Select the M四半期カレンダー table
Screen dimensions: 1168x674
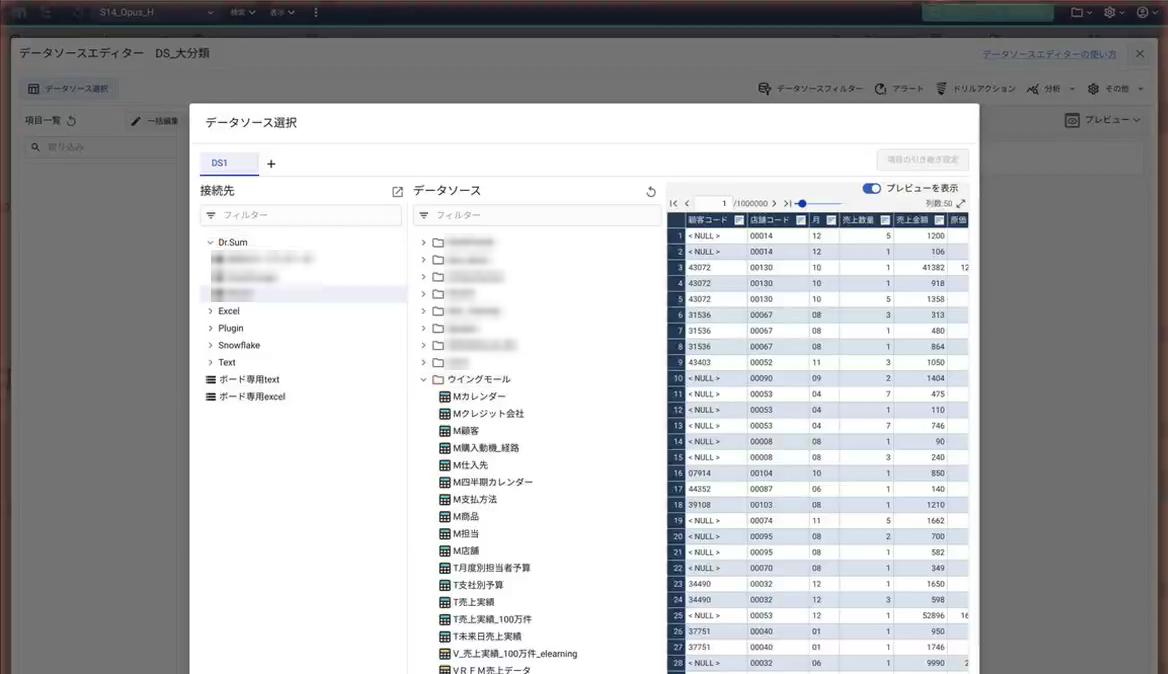tap(493, 483)
